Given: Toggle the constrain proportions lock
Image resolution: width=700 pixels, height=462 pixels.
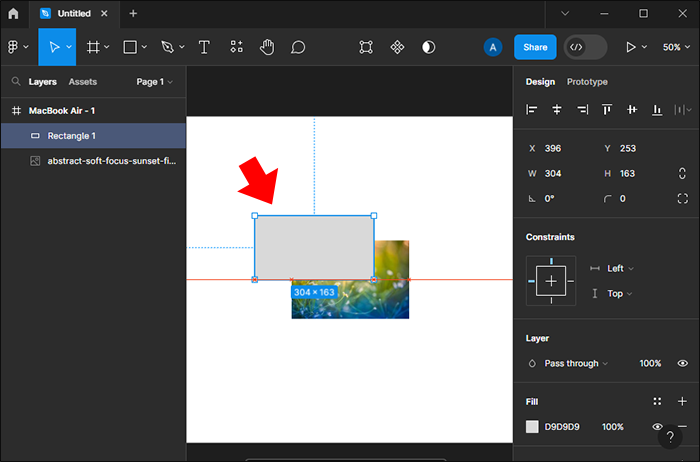Looking at the screenshot, I should (x=682, y=173).
